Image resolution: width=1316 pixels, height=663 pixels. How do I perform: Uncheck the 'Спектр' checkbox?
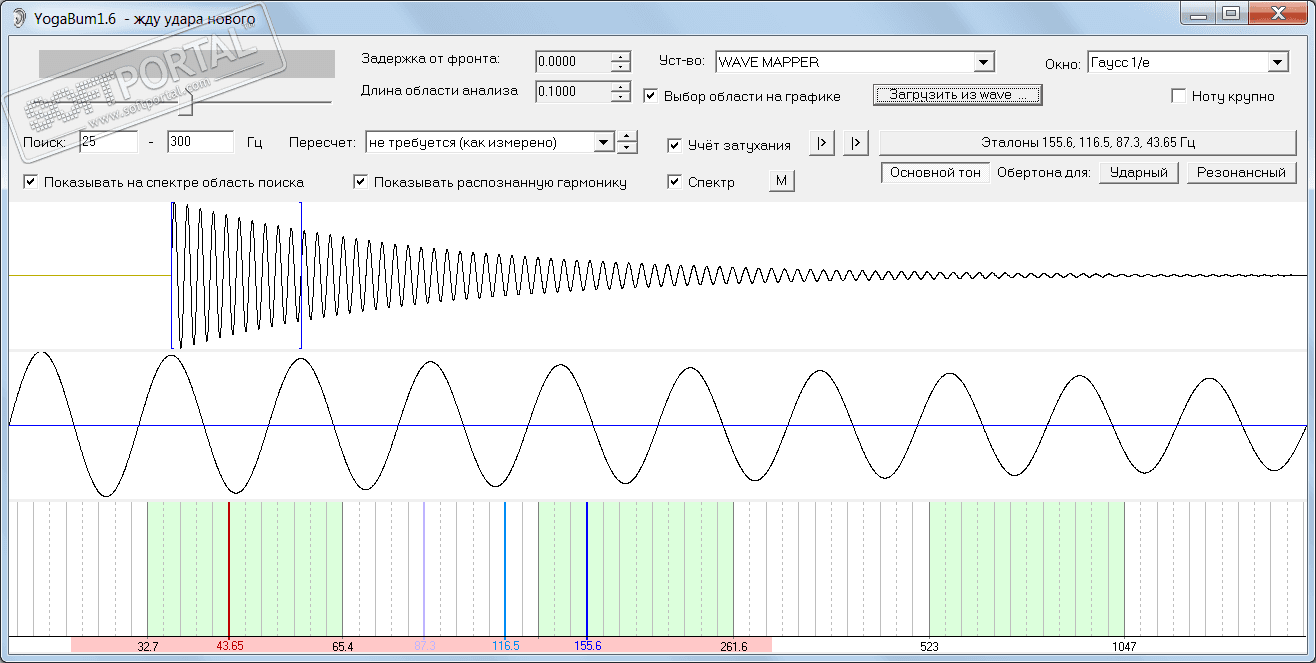click(675, 182)
